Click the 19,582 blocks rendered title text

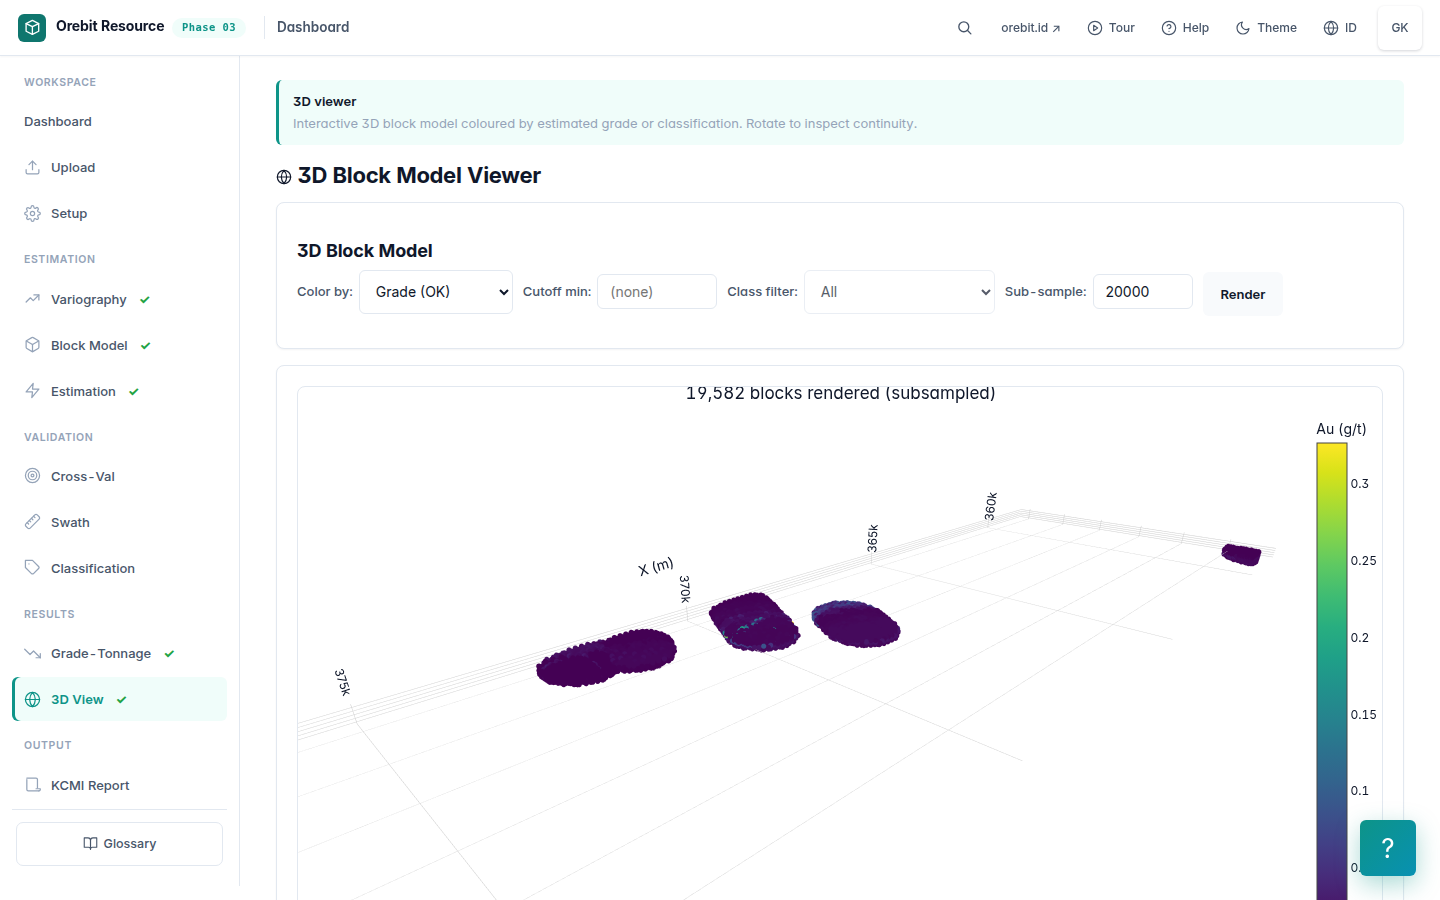(x=840, y=393)
